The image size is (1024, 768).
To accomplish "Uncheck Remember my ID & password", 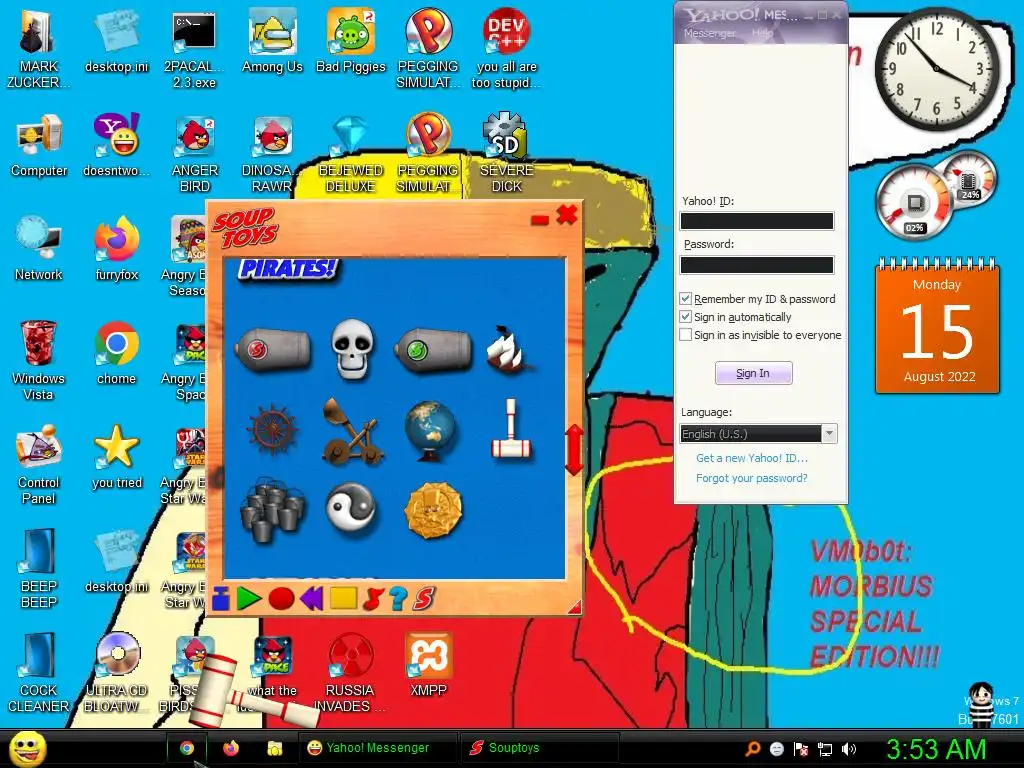I will coord(685,298).
